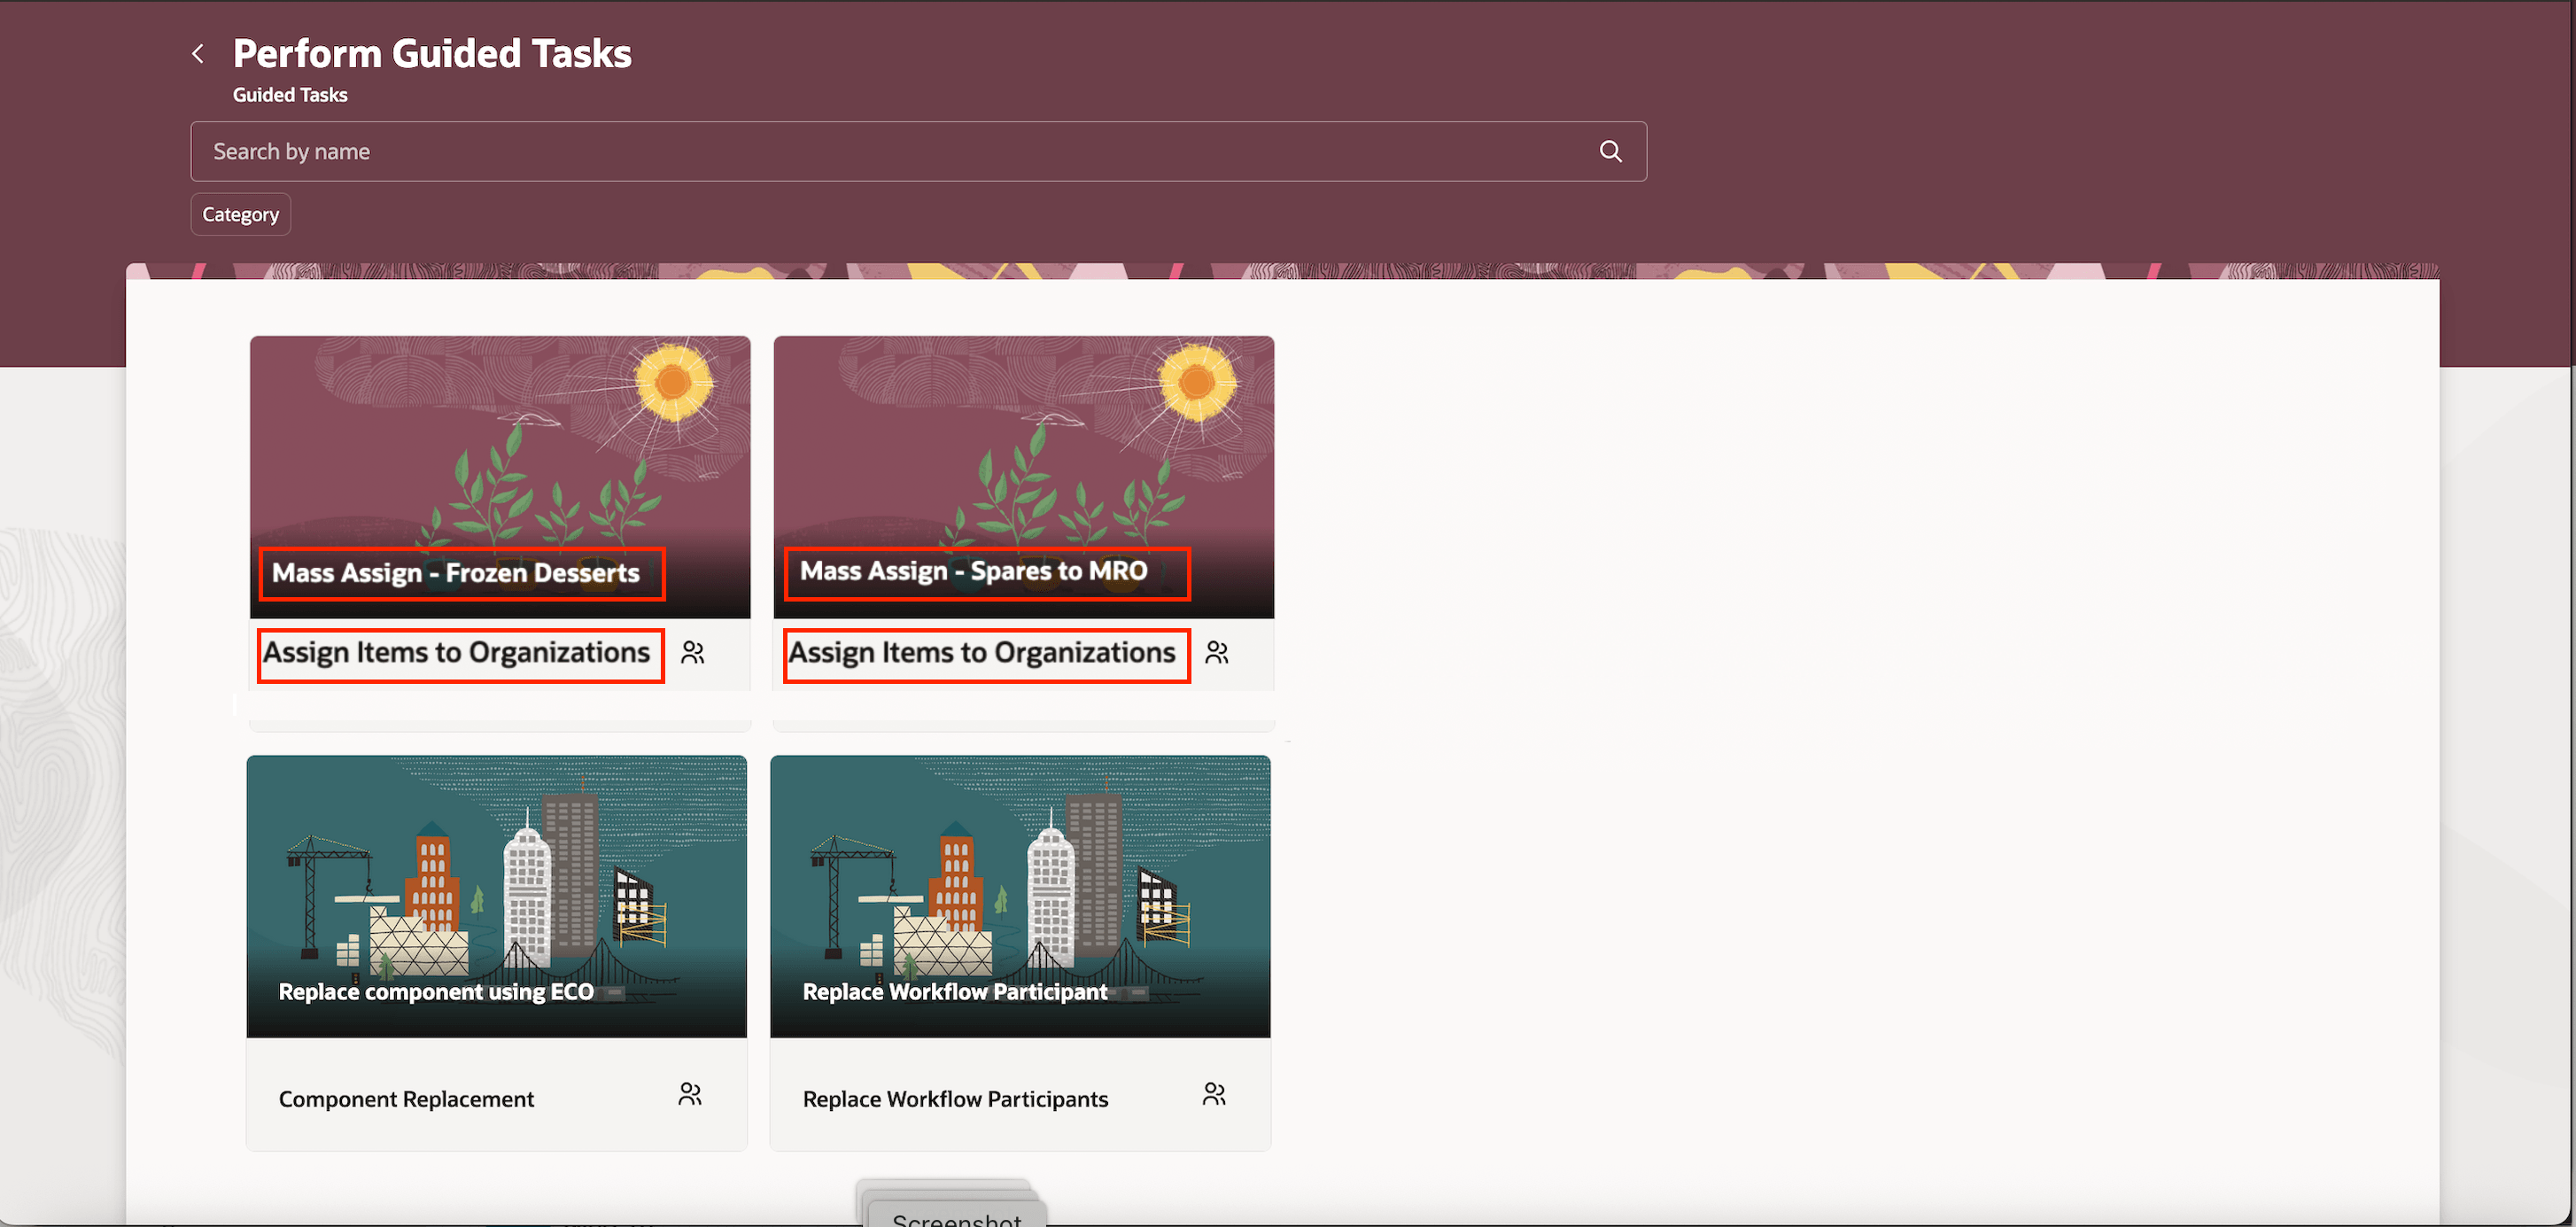This screenshot has width=2576, height=1227.
Task: Click people icon on Frozen Desserts card
Action: click(x=692, y=653)
